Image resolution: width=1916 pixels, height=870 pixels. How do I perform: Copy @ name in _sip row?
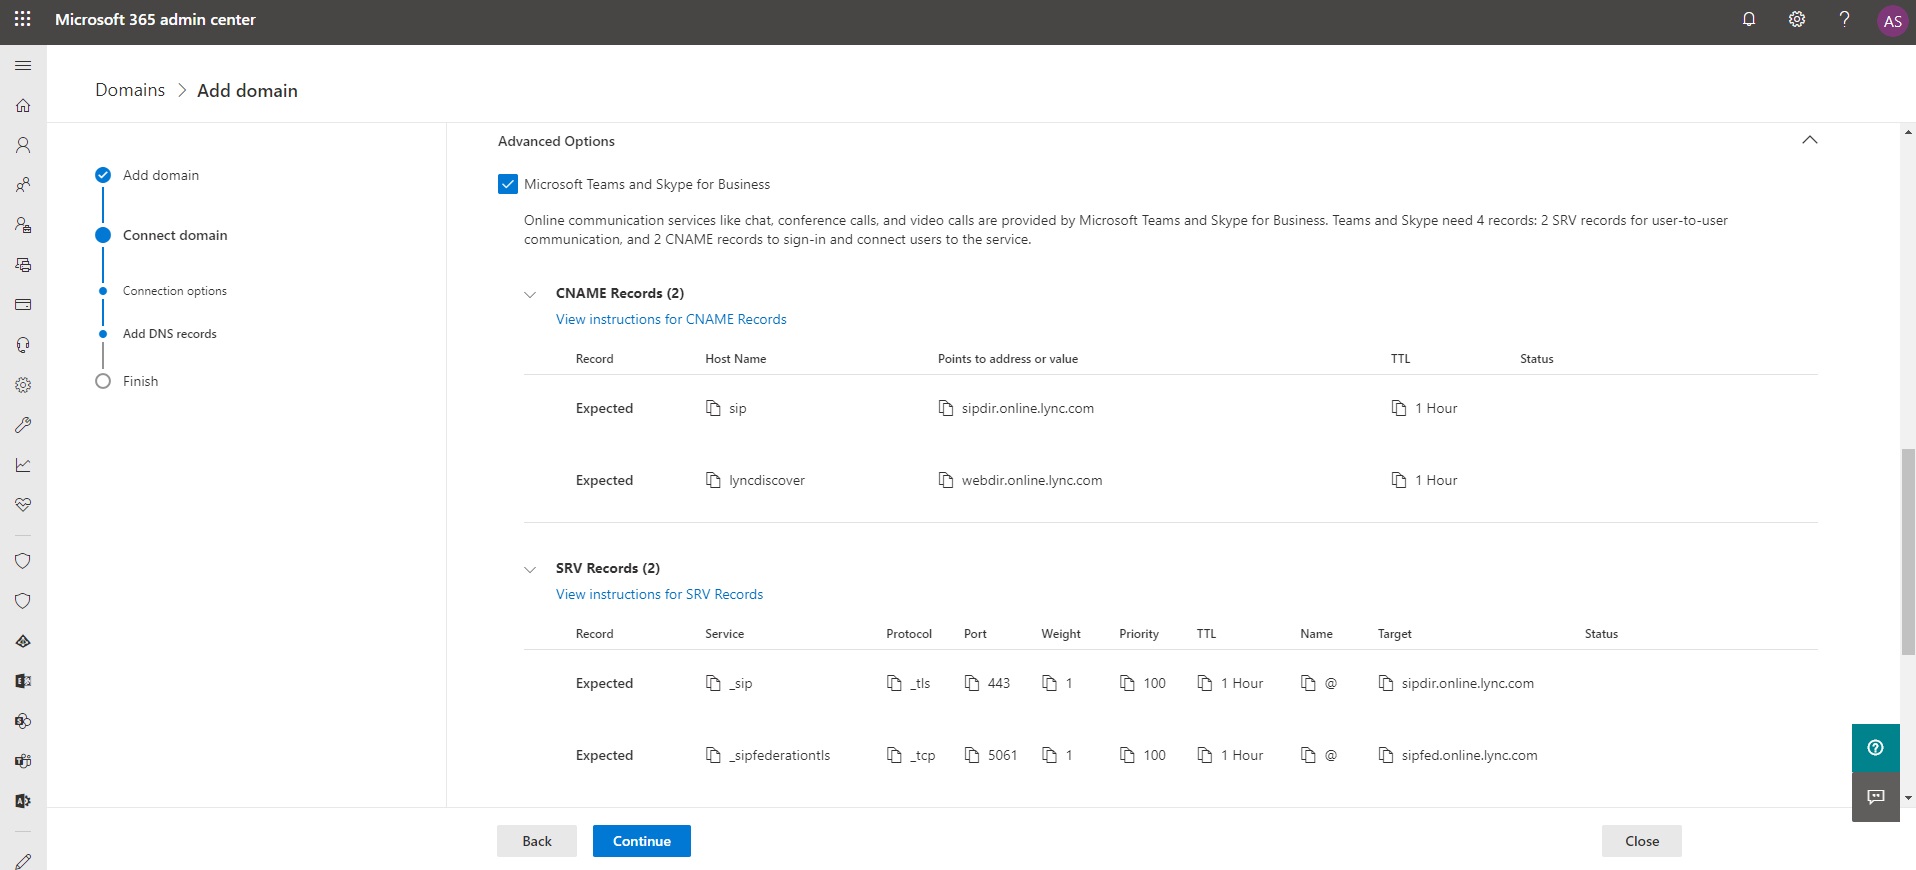1308,683
